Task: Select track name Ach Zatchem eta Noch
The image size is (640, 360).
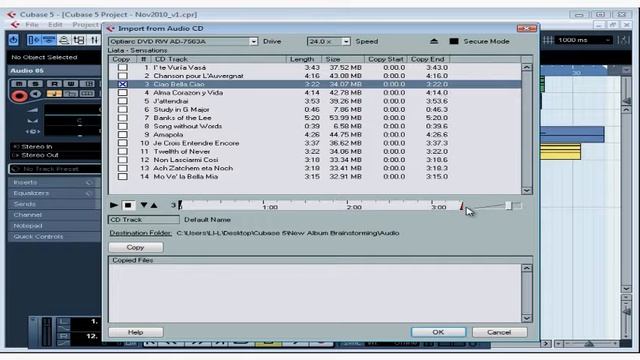Action: pyautogui.click(x=193, y=168)
